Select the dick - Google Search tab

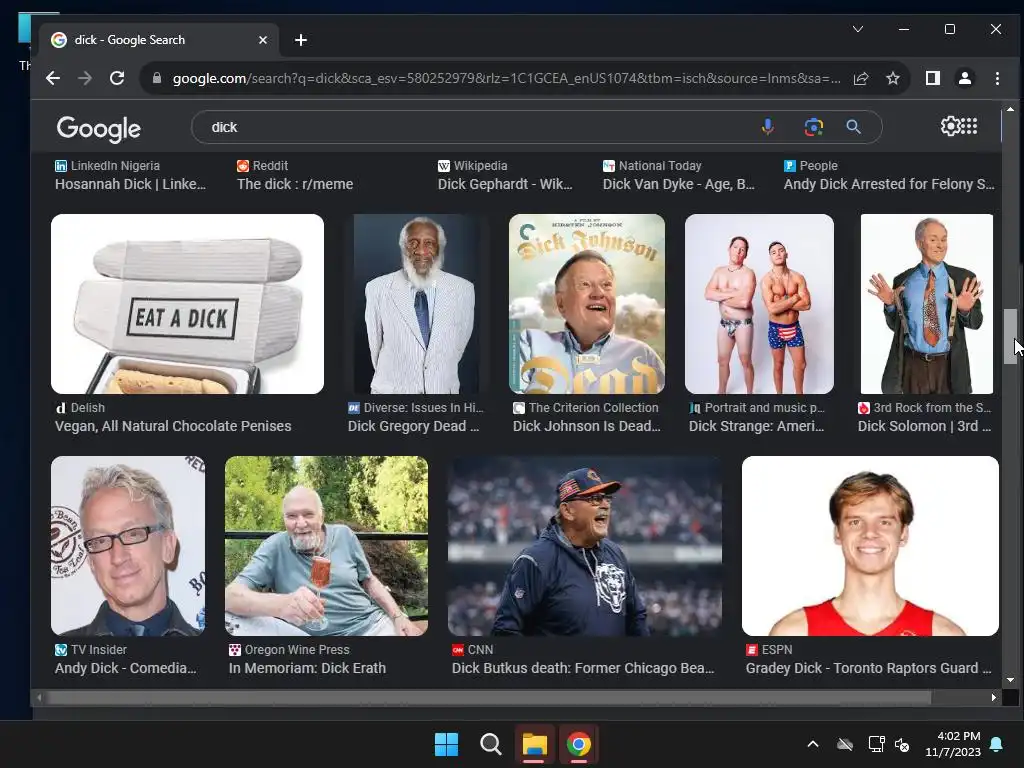pyautogui.click(x=159, y=40)
